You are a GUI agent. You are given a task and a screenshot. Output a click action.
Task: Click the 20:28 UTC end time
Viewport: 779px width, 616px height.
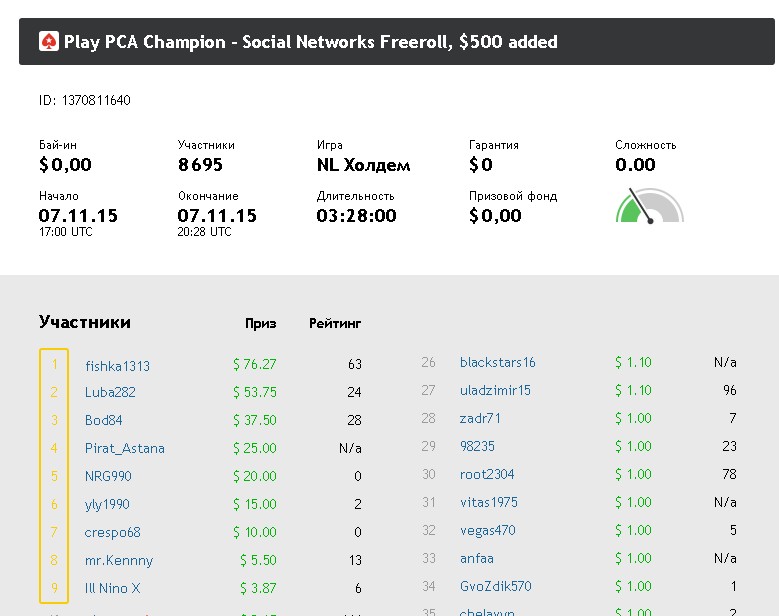click(204, 232)
